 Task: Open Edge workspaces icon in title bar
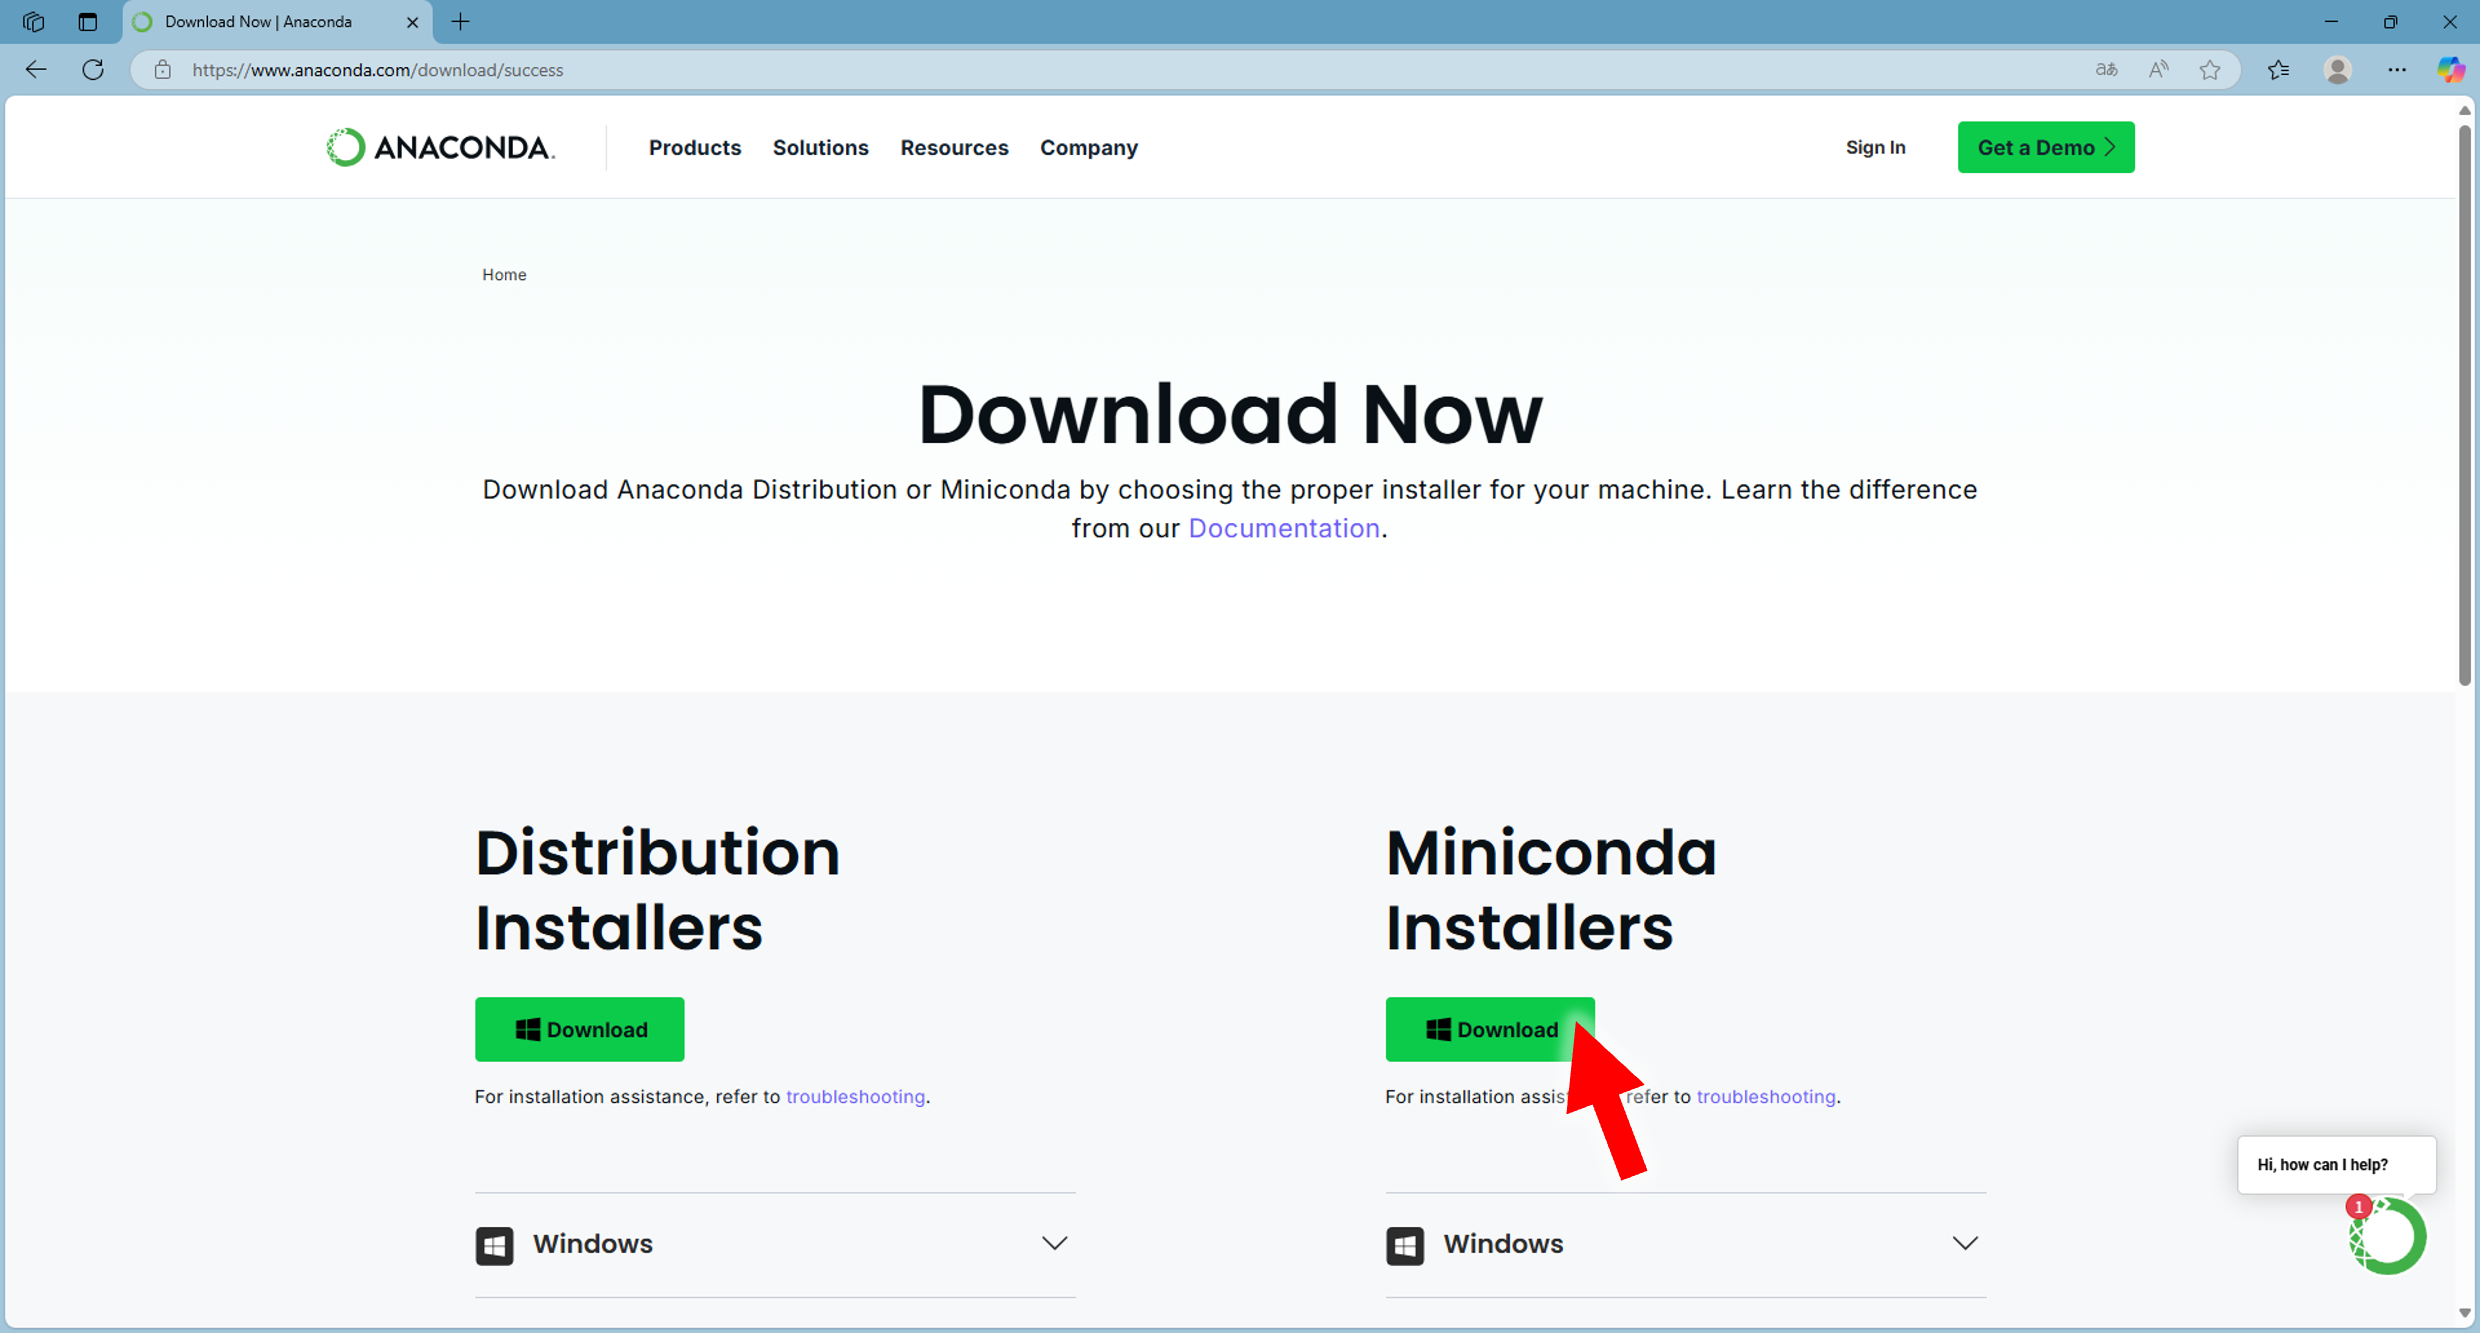(x=33, y=21)
